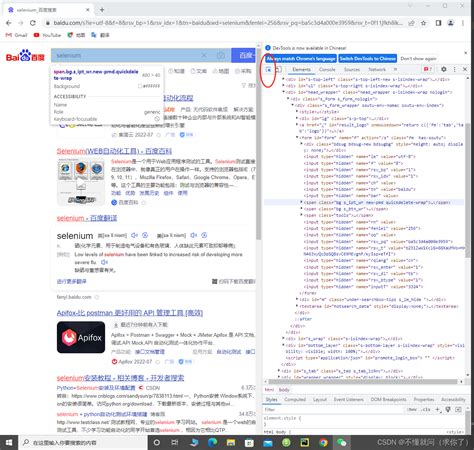
Task: Click the share icon in the address bar
Action: click(411, 23)
